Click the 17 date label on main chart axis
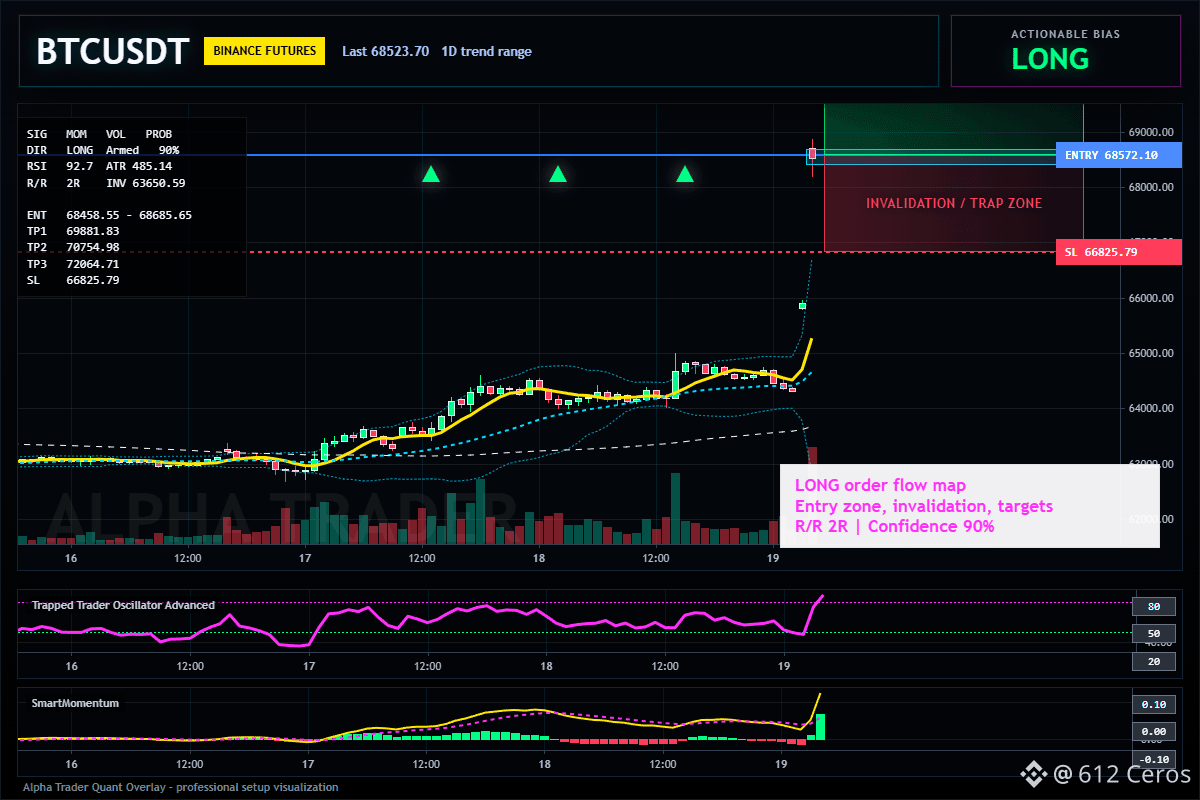This screenshot has width=1200, height=800. [x=305, y=557]
